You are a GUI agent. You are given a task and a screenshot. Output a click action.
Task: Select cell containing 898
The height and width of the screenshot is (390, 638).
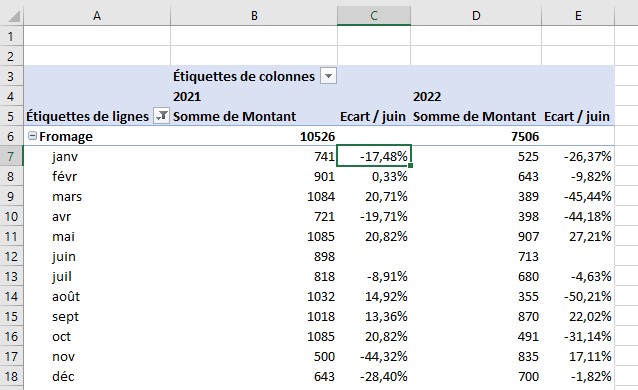click(254, 256)
